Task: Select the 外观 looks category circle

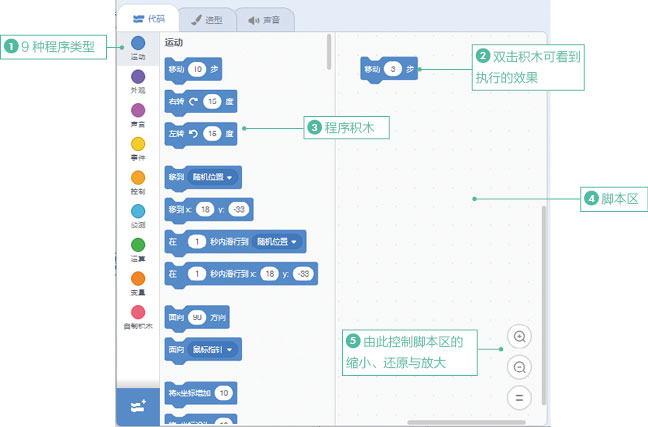Action: pyautogui.click(x=138, y=76)
